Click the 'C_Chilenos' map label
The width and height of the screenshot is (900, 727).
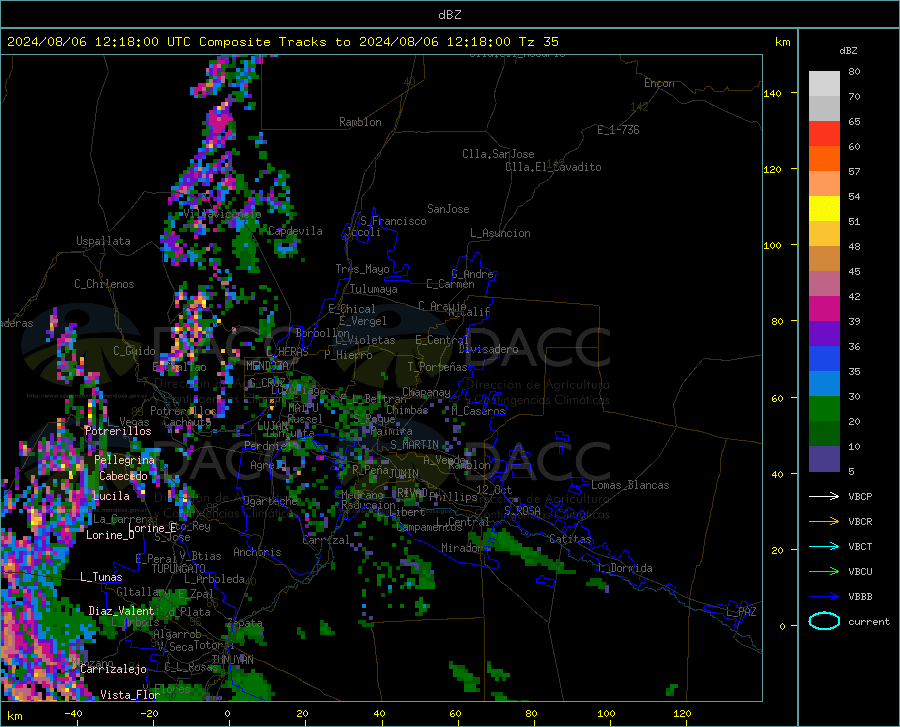[104, 284]
